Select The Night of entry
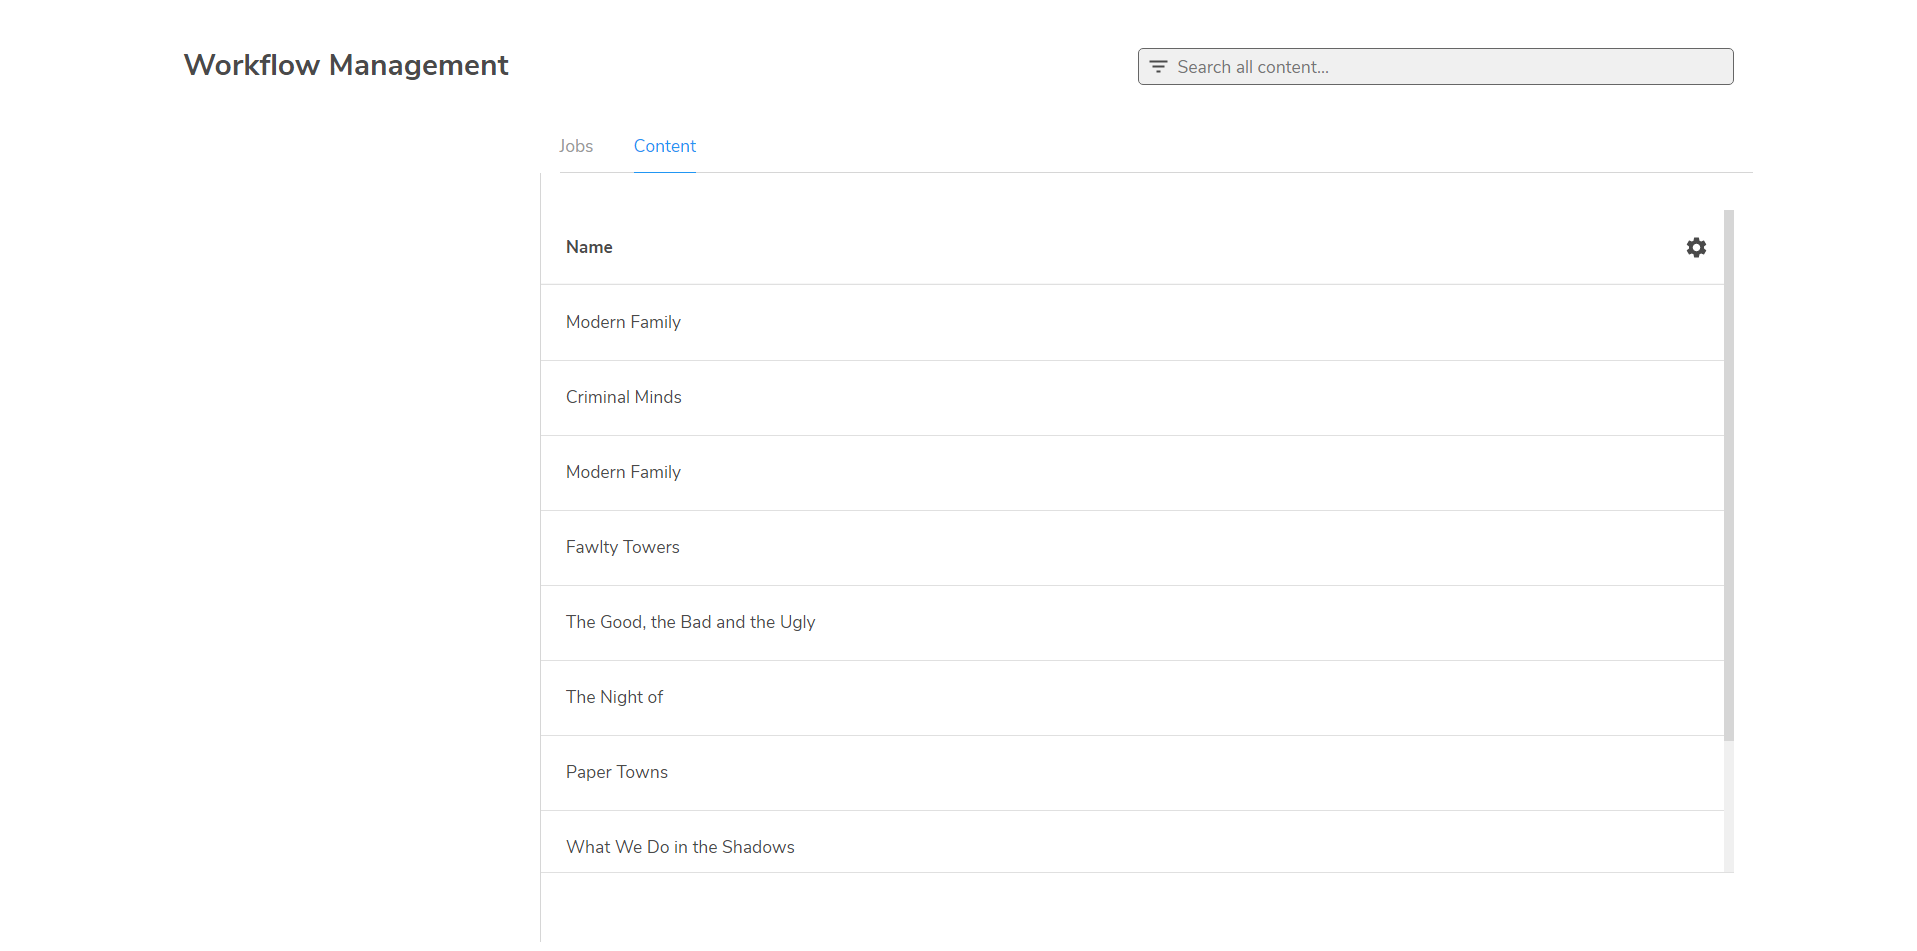The width and height of the screenshot is (1917, 951). click(614, 697)
